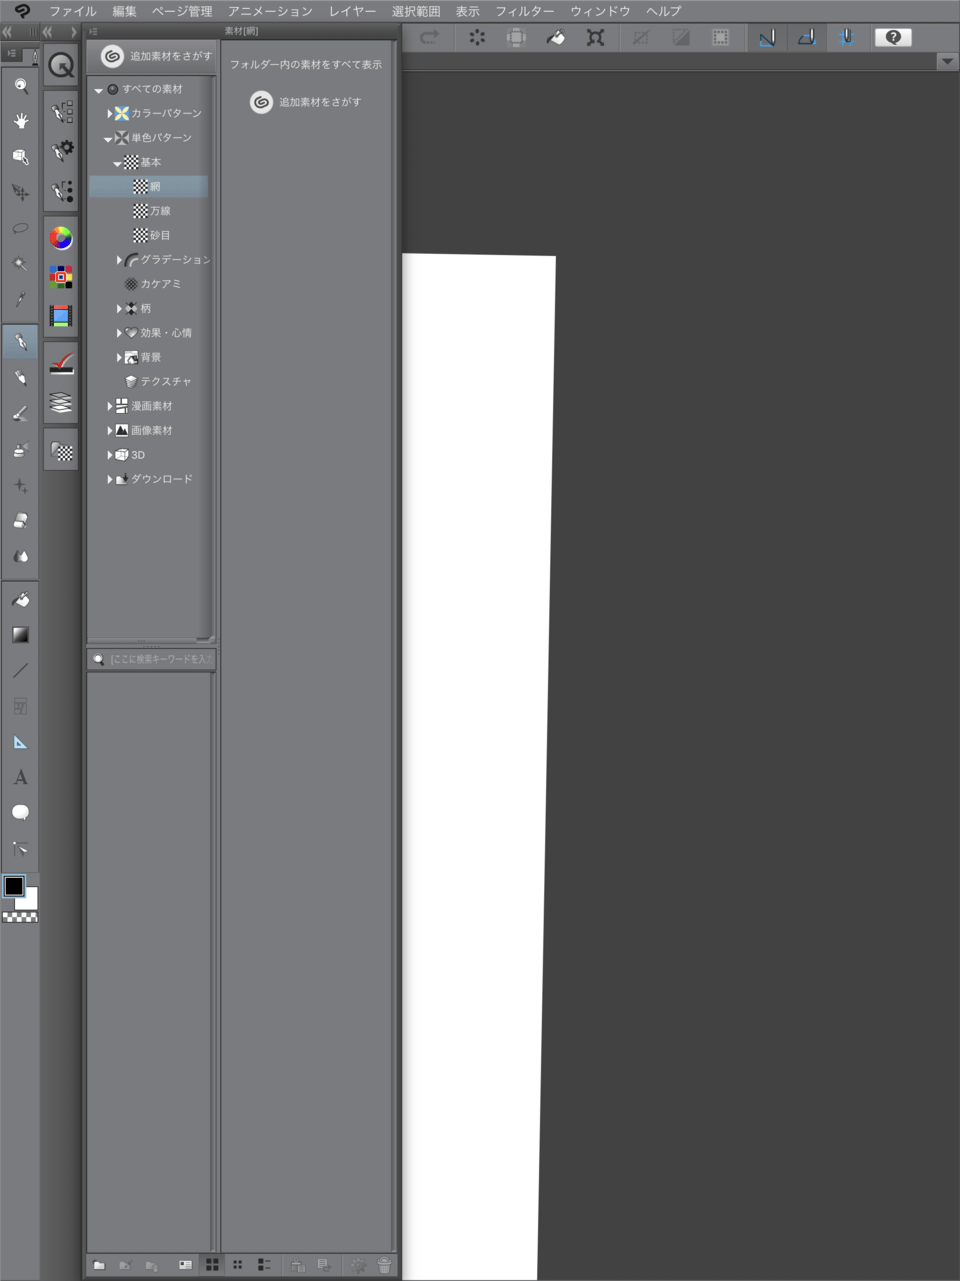The image size is (960, 1281).
Task: Select the Airbrush tool
Action: (20, 450)
